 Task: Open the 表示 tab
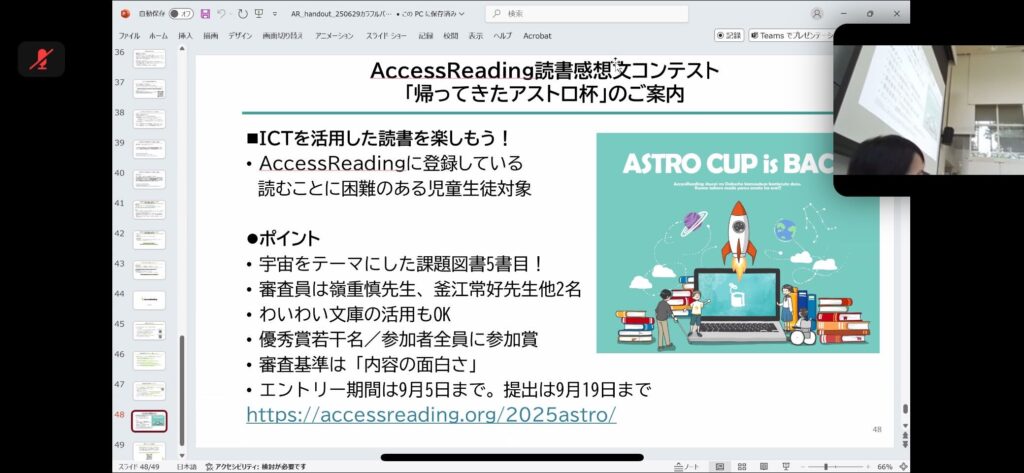(475, 36)
